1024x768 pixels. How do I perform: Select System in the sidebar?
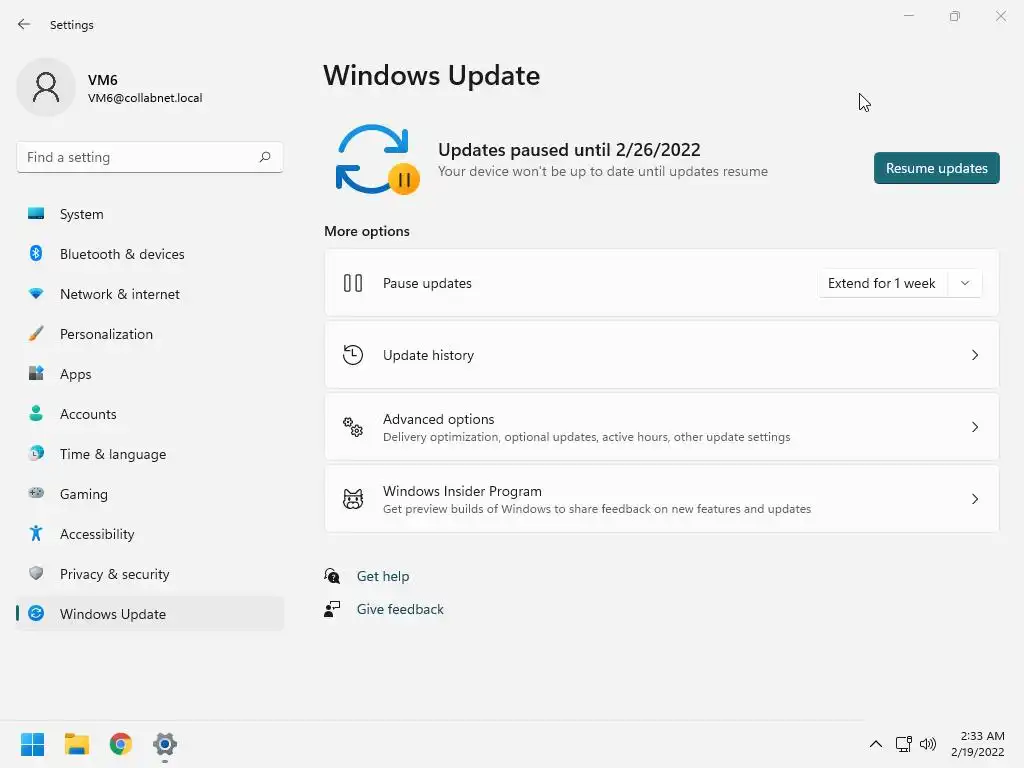150,214
